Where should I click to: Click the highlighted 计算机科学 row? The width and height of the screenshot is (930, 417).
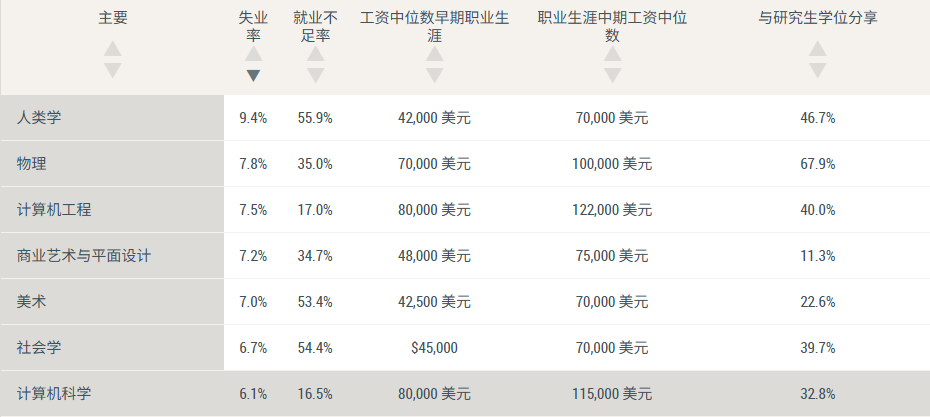click(x=55, y=394)
